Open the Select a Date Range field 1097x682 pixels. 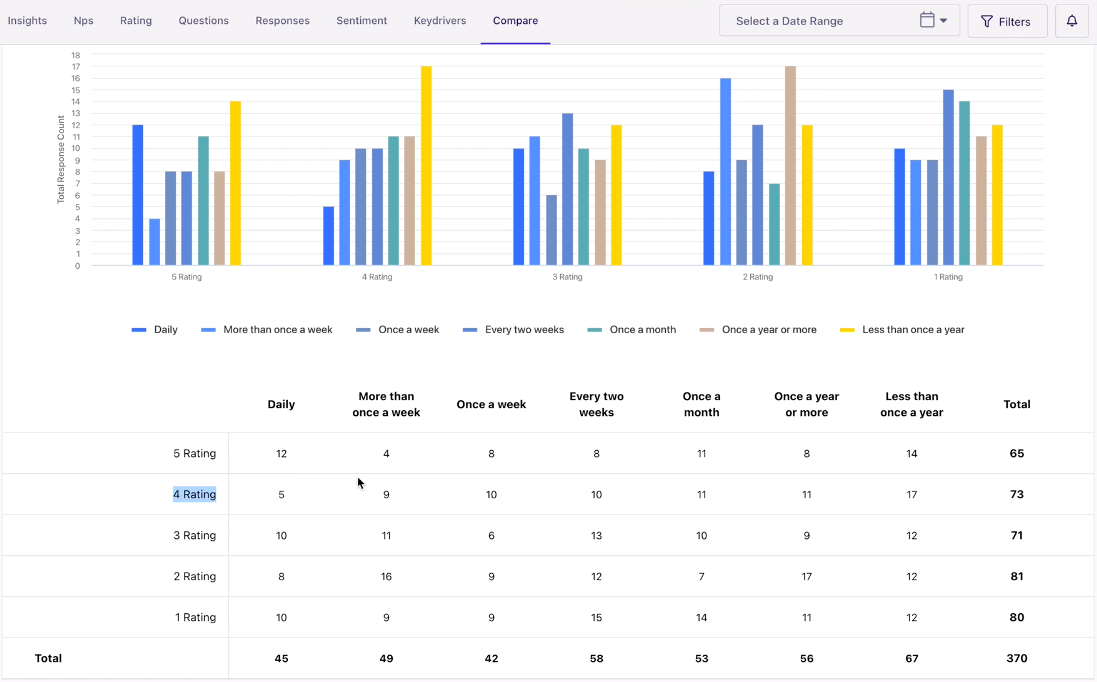[x=839, y=21]
